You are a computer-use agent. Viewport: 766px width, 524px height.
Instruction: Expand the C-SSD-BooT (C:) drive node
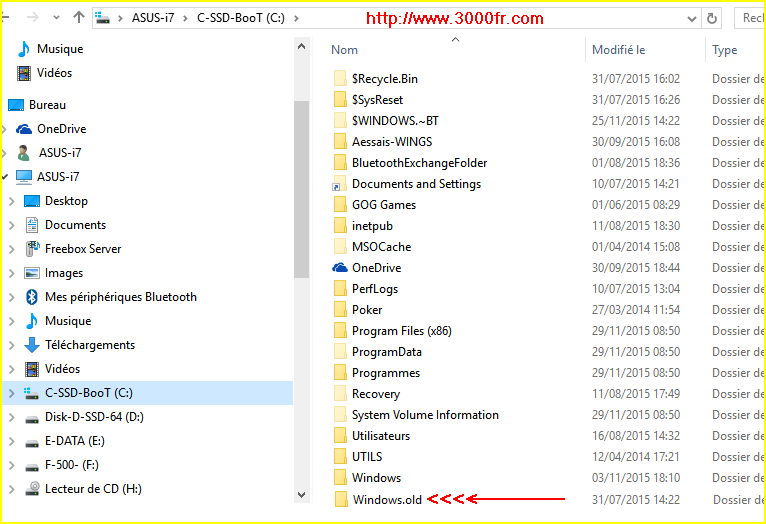tap(12, 393)
